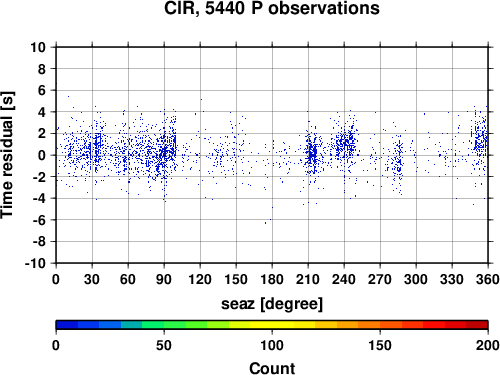Click the plot title 'CIR, 5440 P observations'

click(272, 8)
